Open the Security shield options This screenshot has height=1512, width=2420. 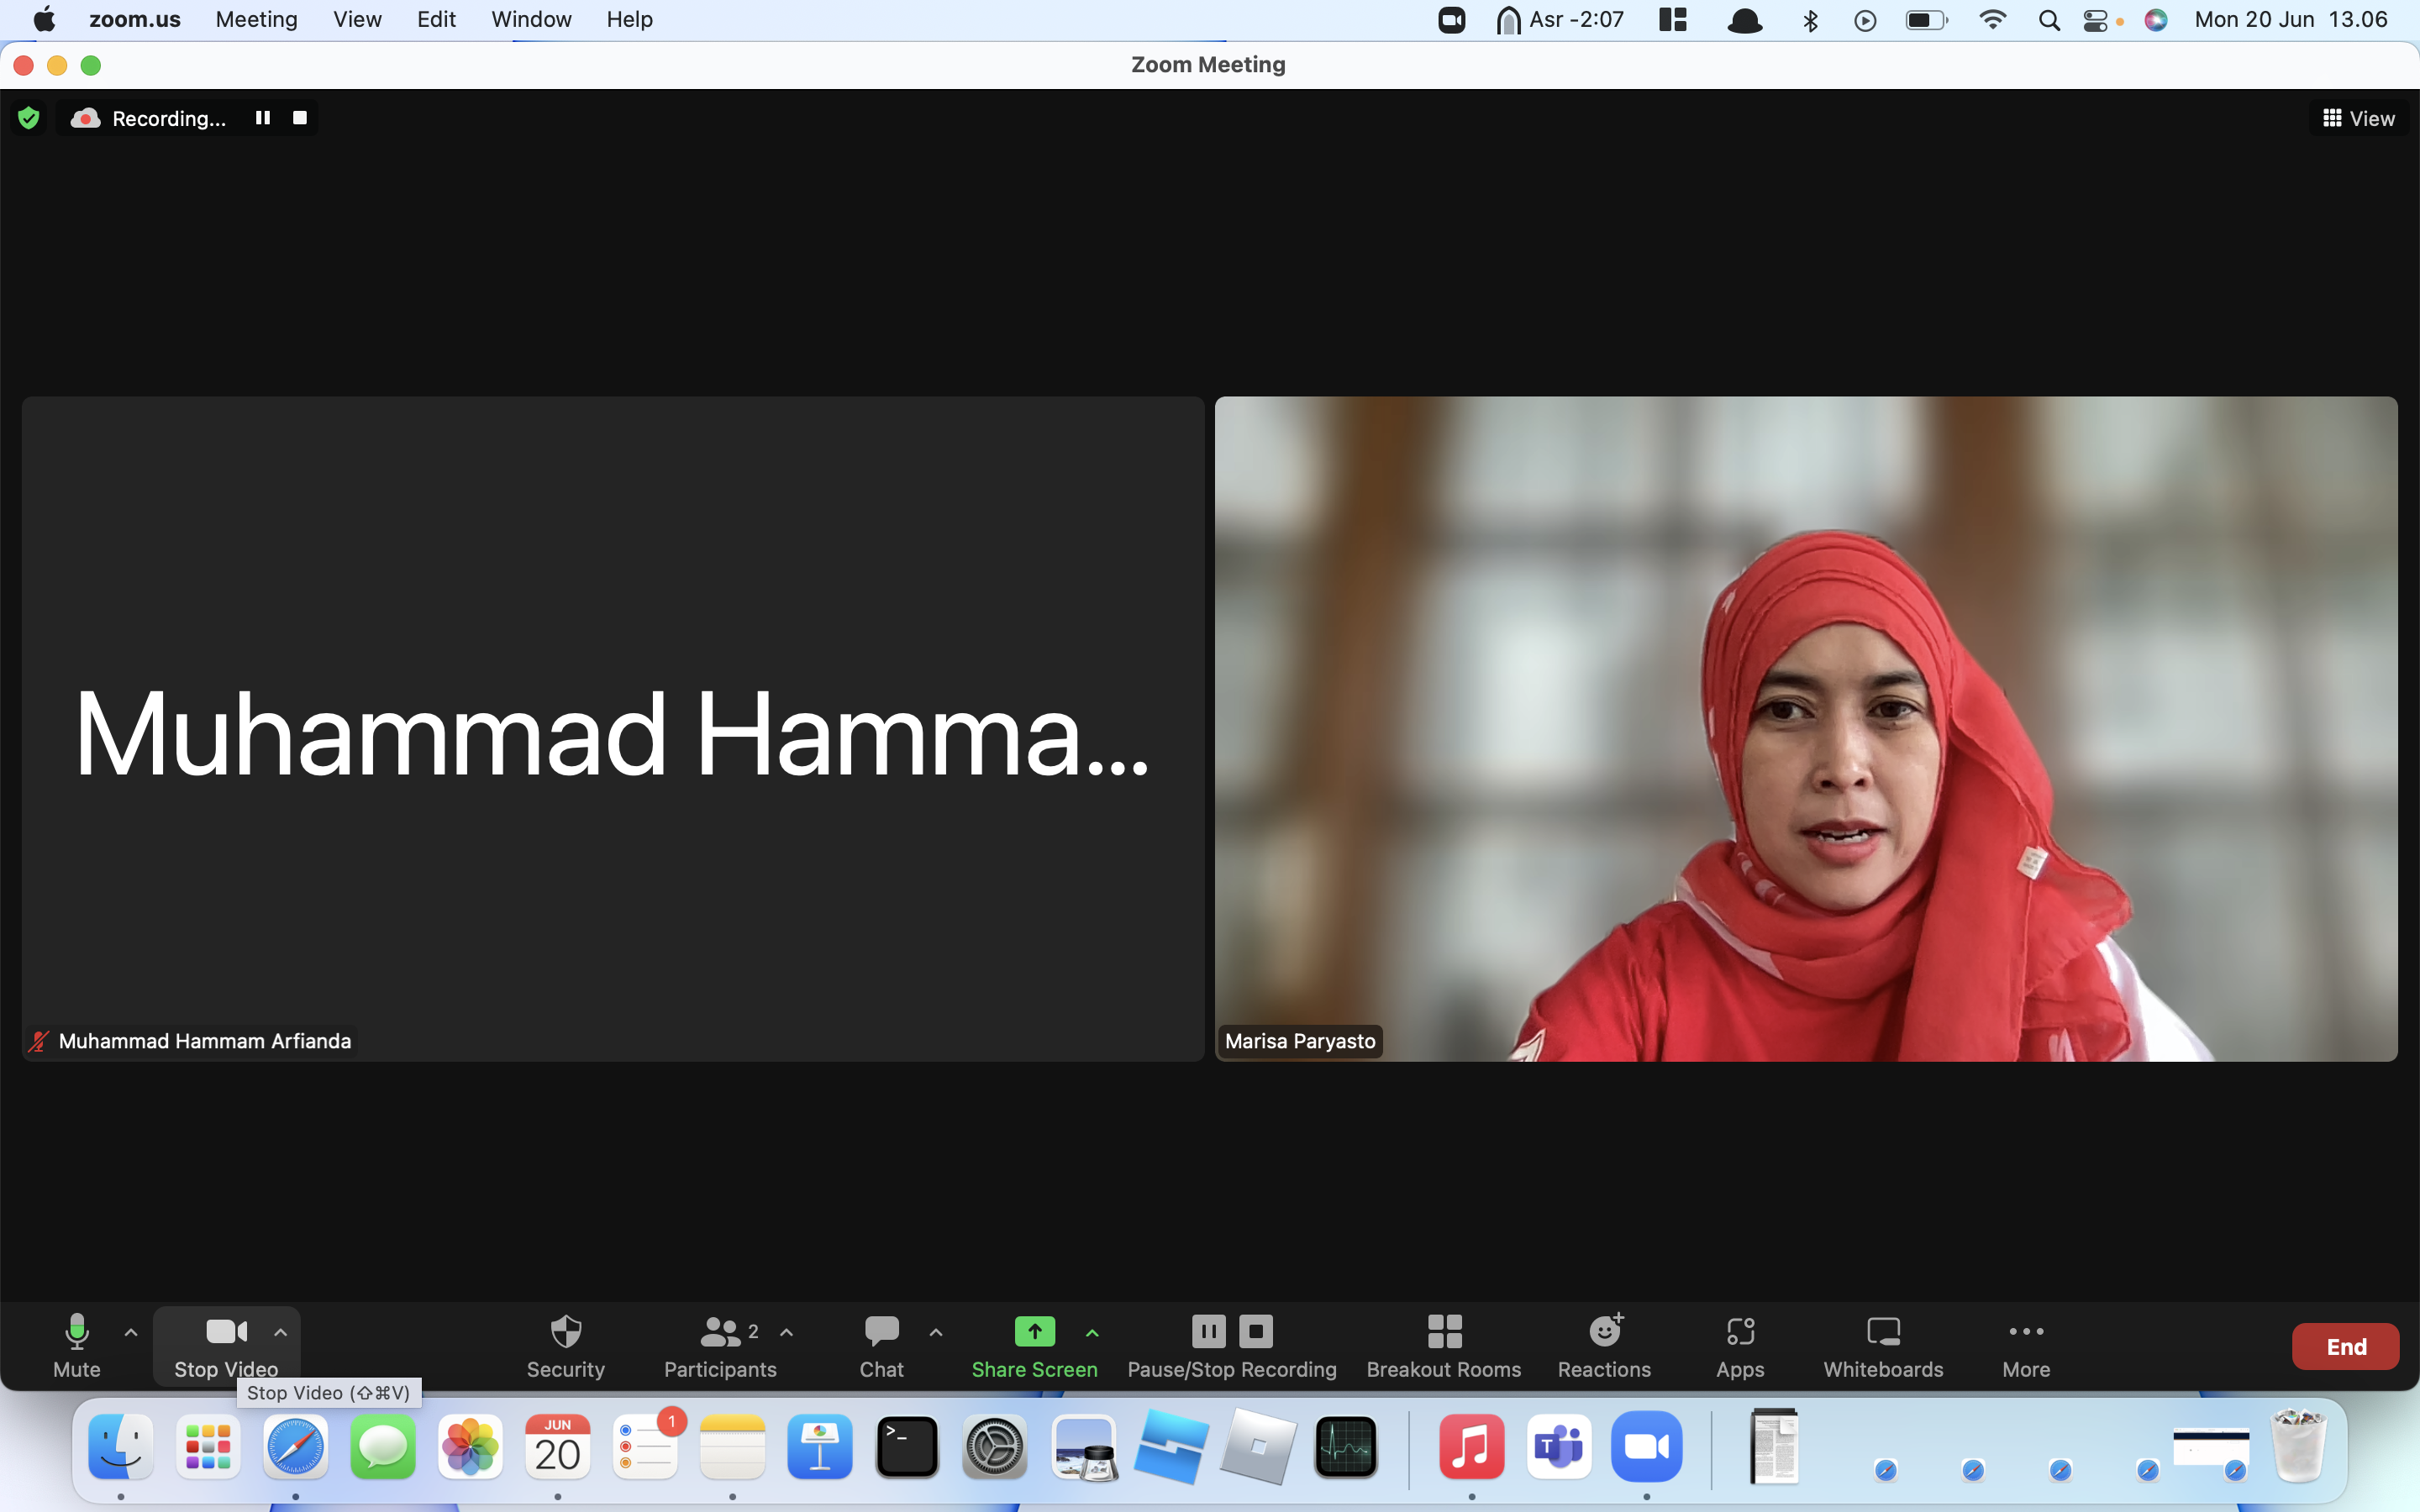point(565,1346)
